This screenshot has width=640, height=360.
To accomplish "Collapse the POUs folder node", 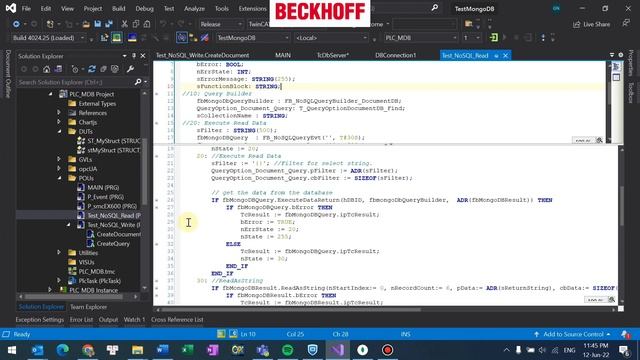I will [59, 178].
